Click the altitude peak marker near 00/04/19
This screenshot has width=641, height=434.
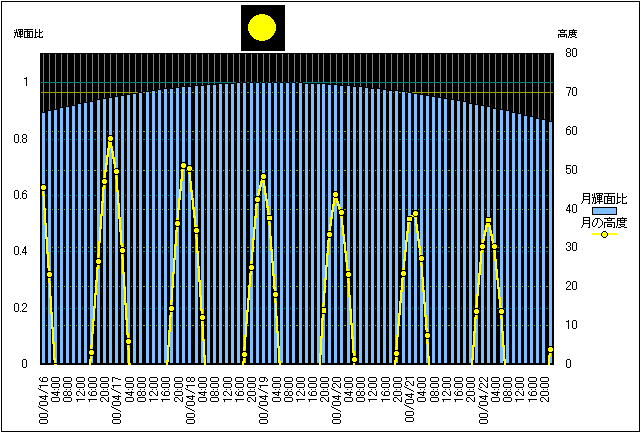tap(263, 177)
